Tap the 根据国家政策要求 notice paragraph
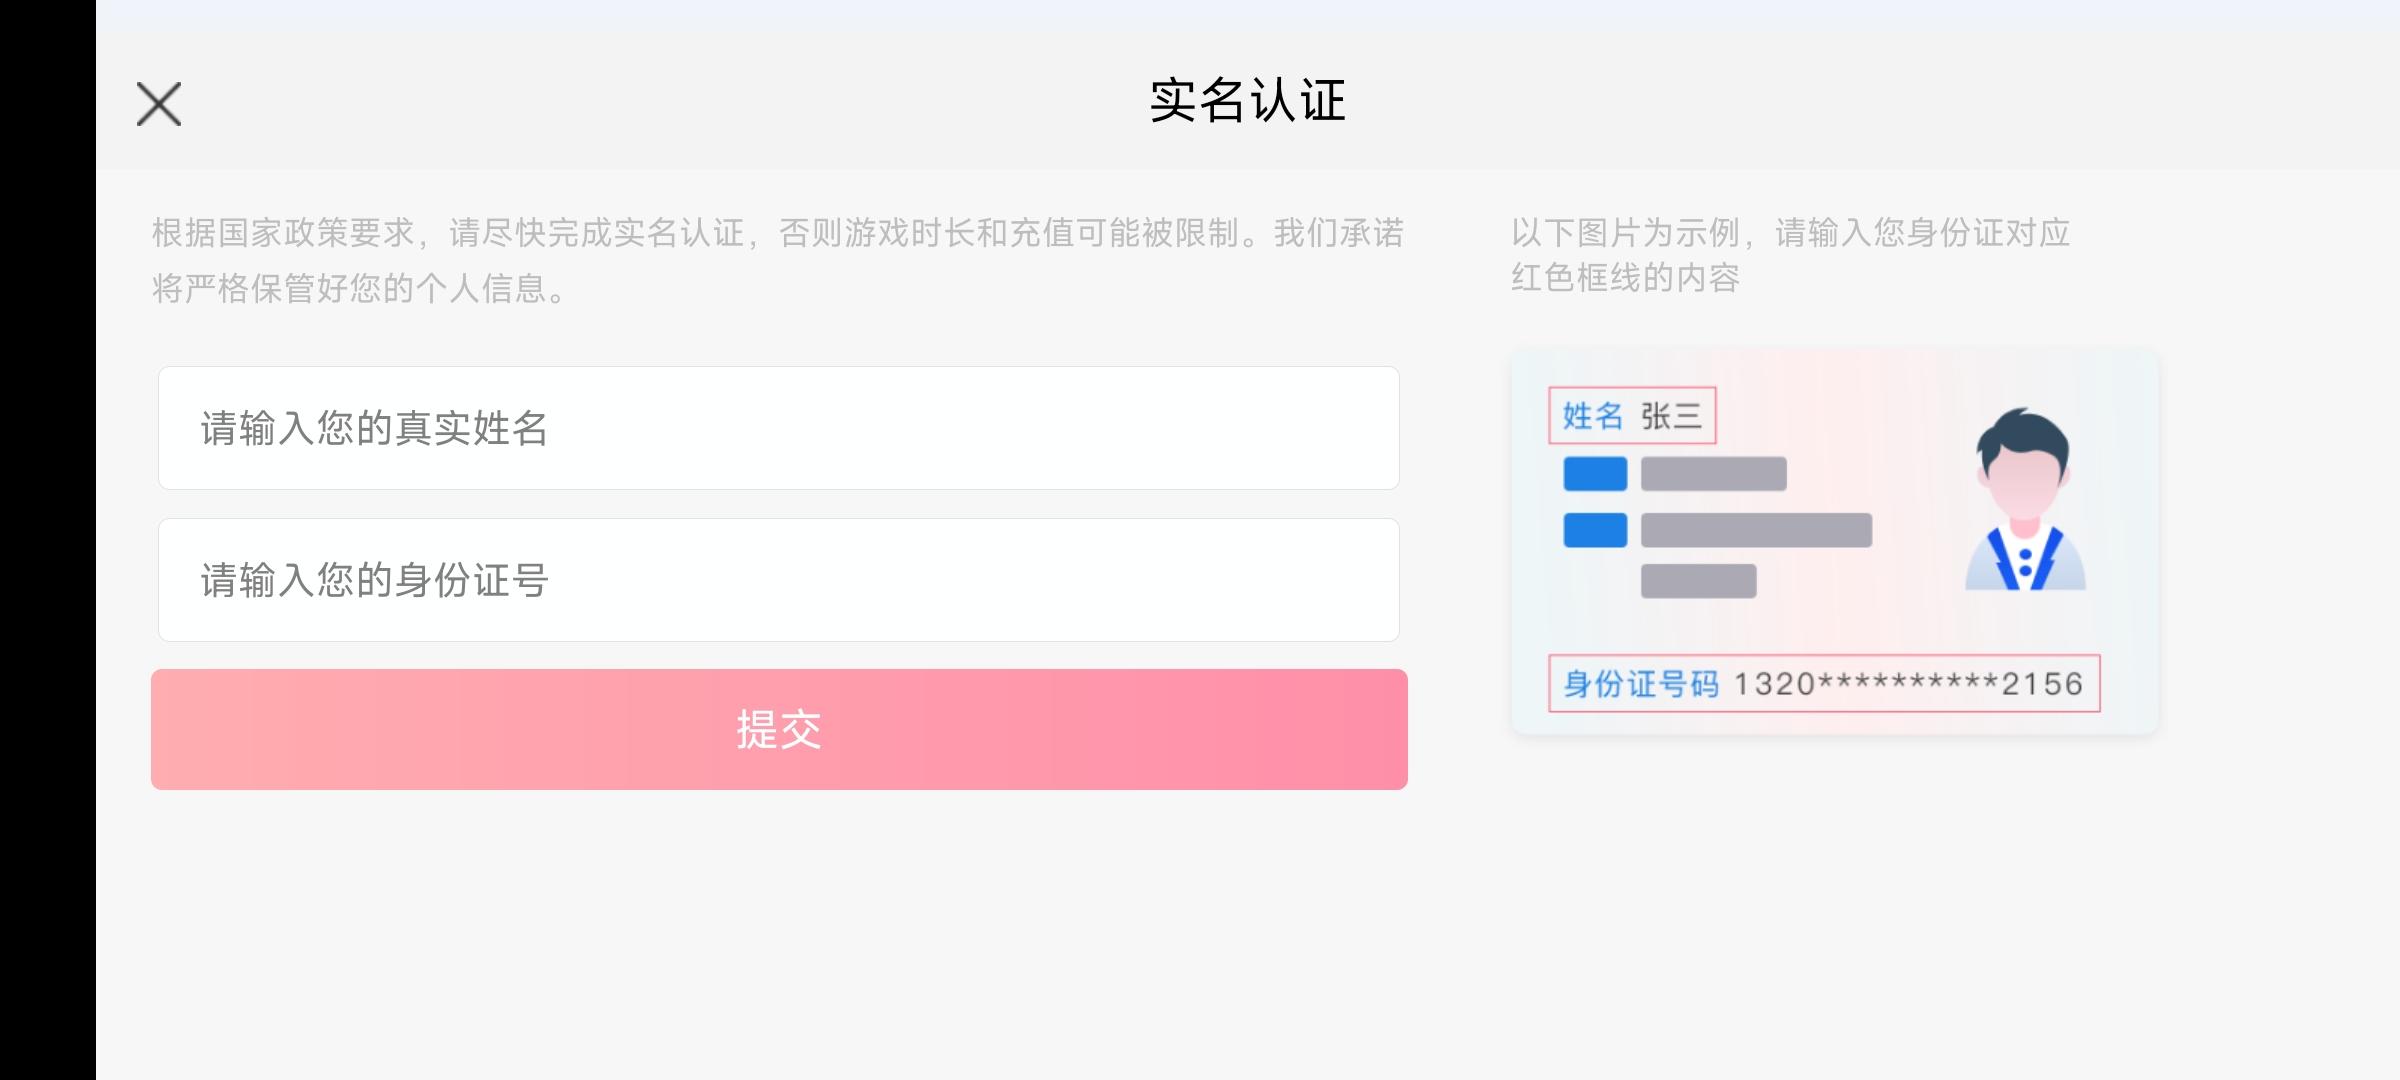Viewport: 2400px width, 1080px height. point(778,260)
